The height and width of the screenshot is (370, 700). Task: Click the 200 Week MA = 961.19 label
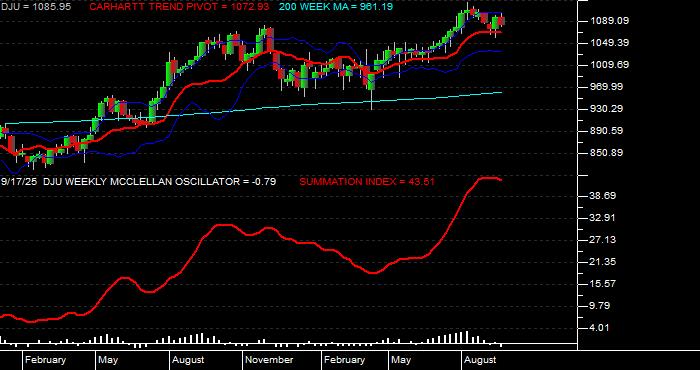pos(336,7)
